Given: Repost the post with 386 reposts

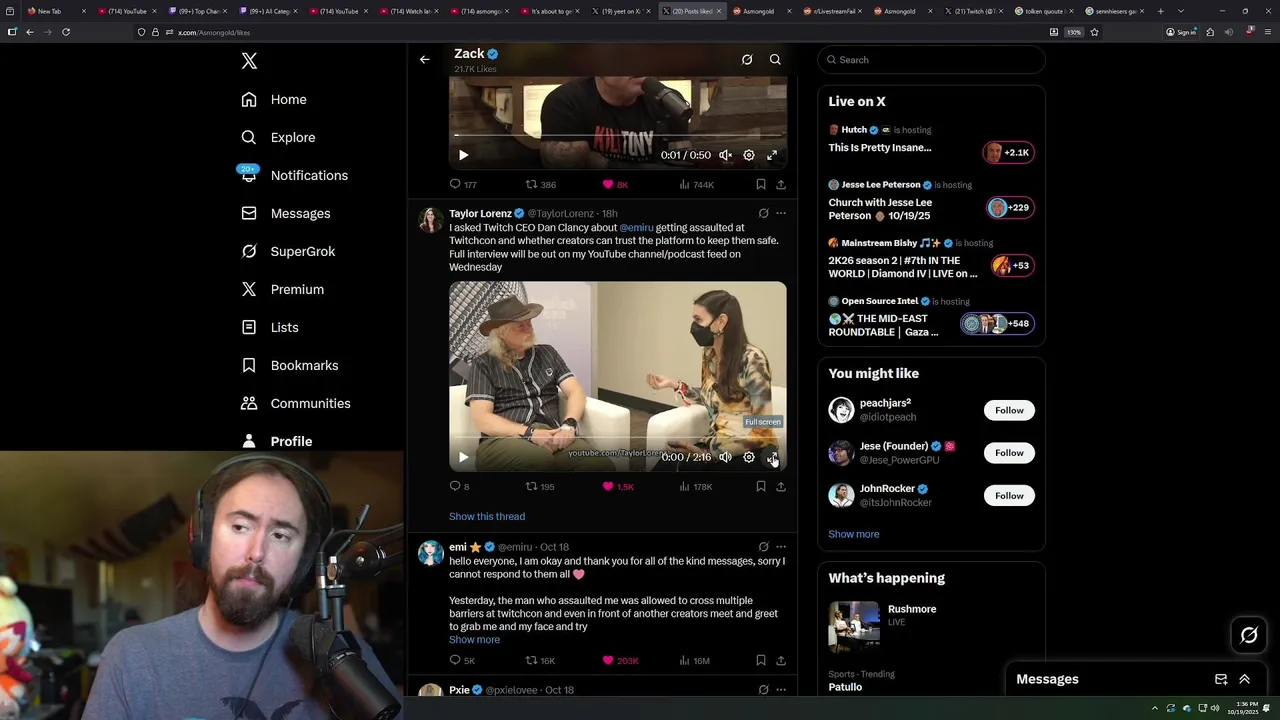Looking at the screenshot, I should 541,185.
